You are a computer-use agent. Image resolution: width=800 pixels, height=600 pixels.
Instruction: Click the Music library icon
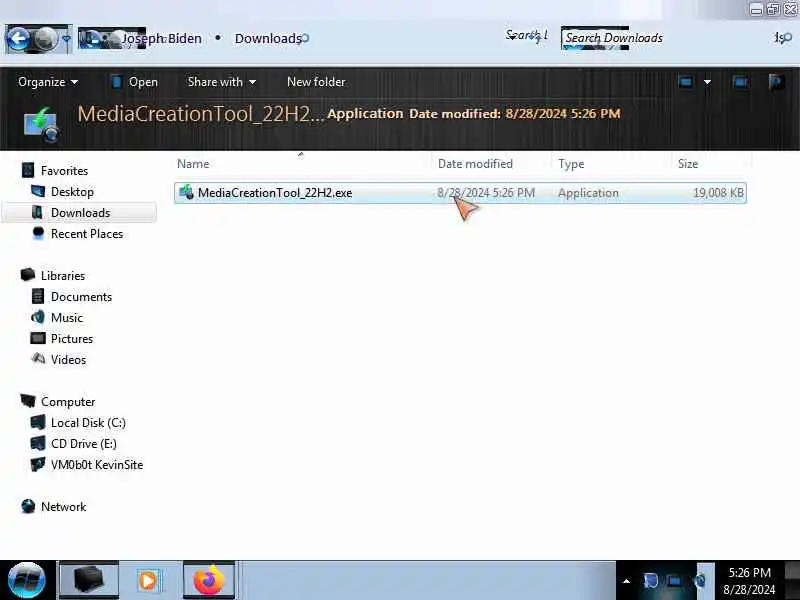point(38,317)
